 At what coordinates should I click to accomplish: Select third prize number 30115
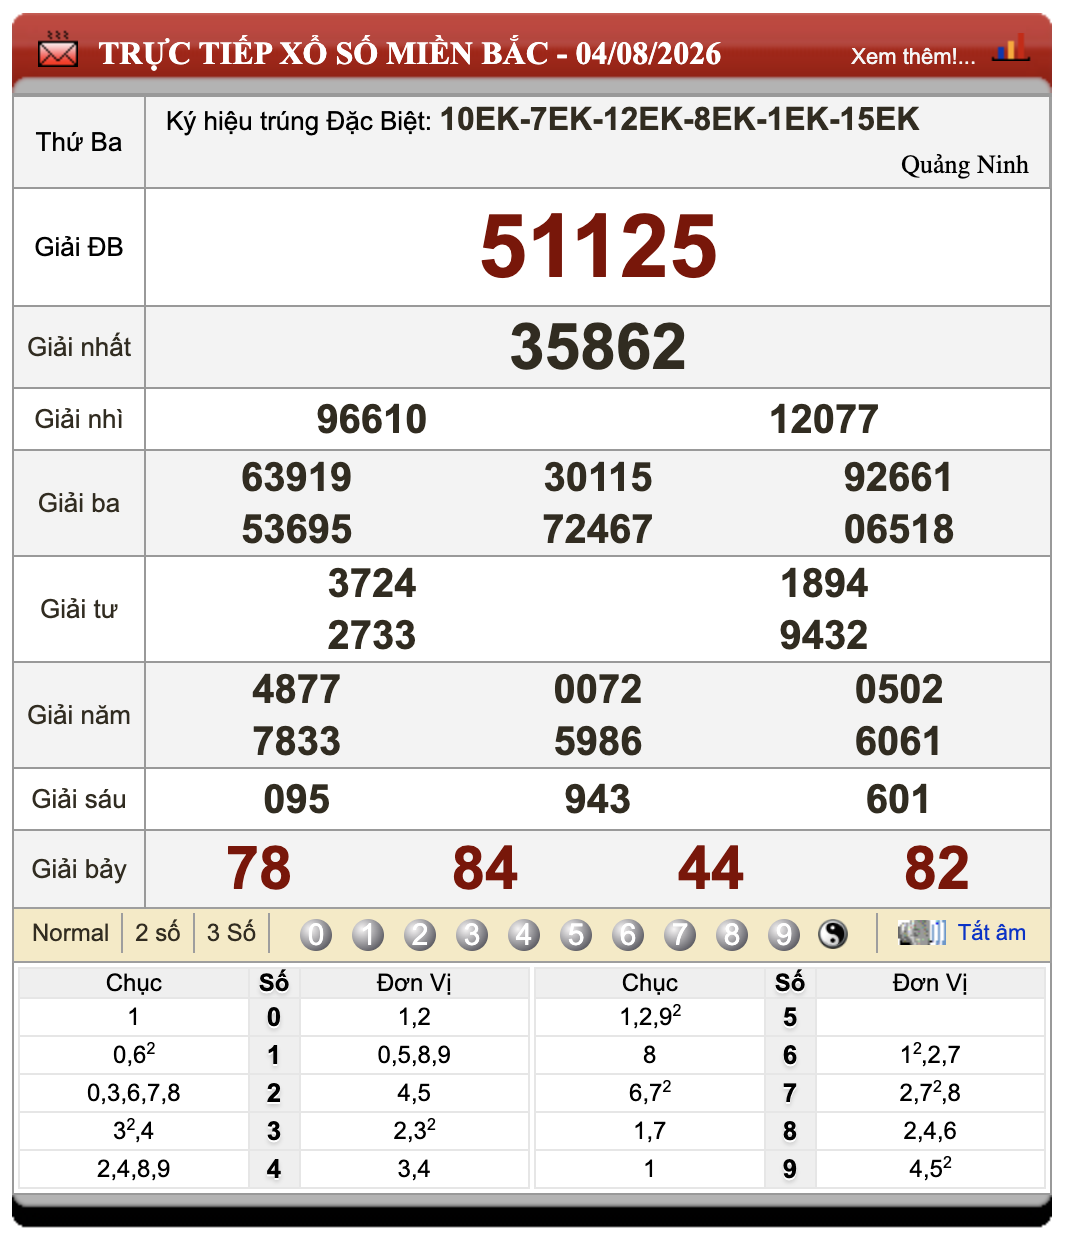[598, 477]
